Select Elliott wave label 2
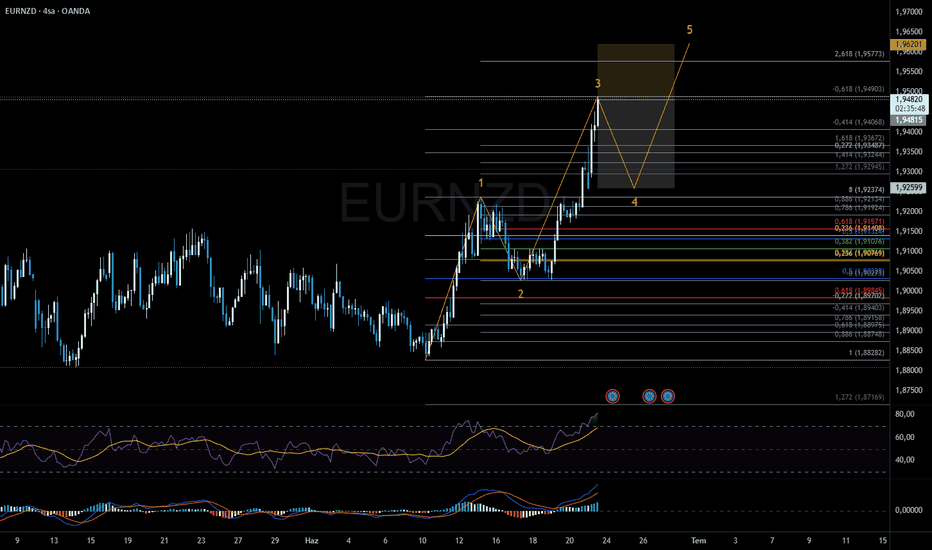 click(x=521, y=294)
